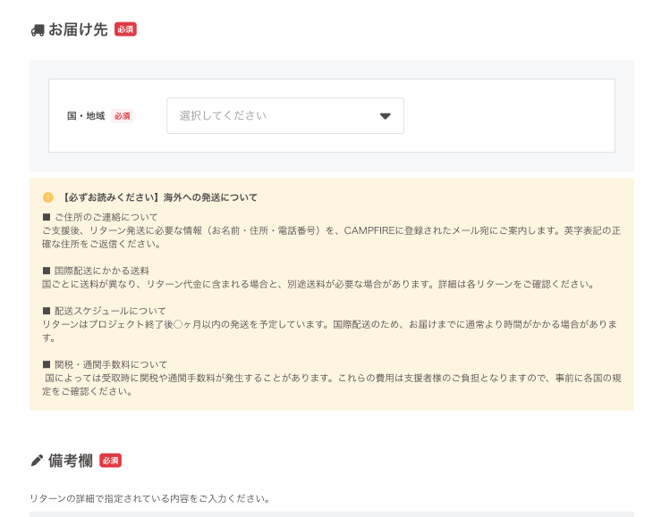The width and height of the screenshot is (670, 517).
Task: Click the 国・地域 field label
Action: tap(86, 116)
